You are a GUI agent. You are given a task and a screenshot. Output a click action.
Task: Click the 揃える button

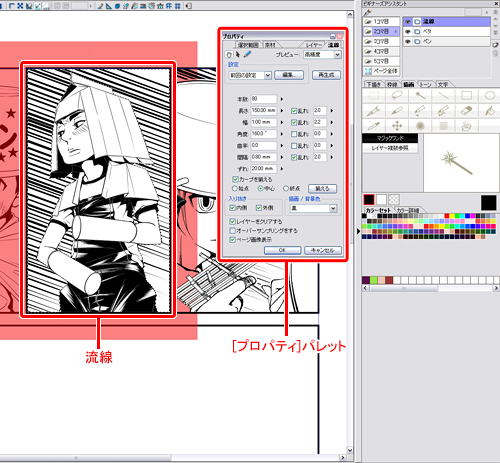(x=322, y=189)
